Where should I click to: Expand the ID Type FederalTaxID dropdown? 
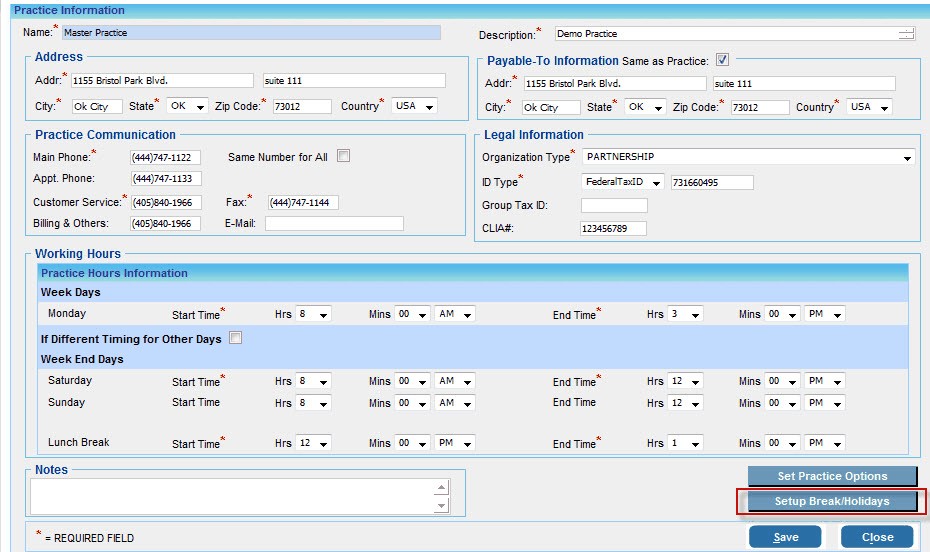tap(623, 182)
